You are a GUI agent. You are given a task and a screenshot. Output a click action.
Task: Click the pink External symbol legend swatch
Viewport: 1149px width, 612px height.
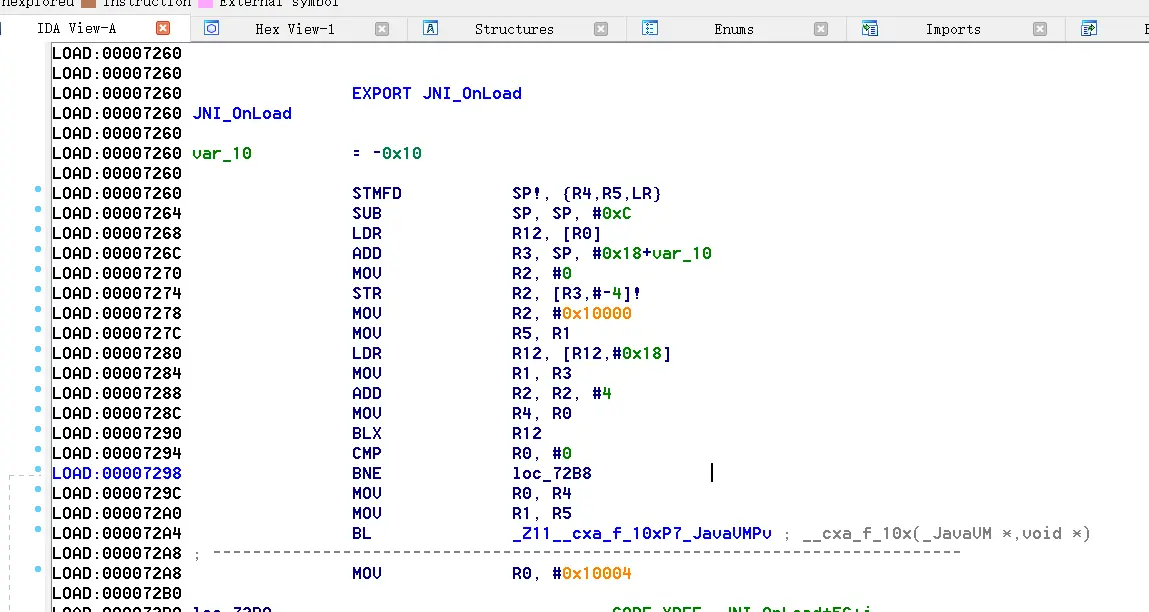204,3
